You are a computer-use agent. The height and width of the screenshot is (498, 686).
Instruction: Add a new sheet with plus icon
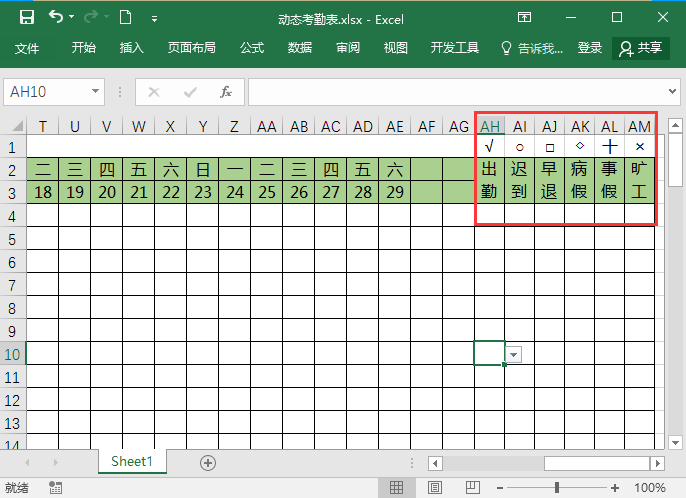(x=208, y=462)
